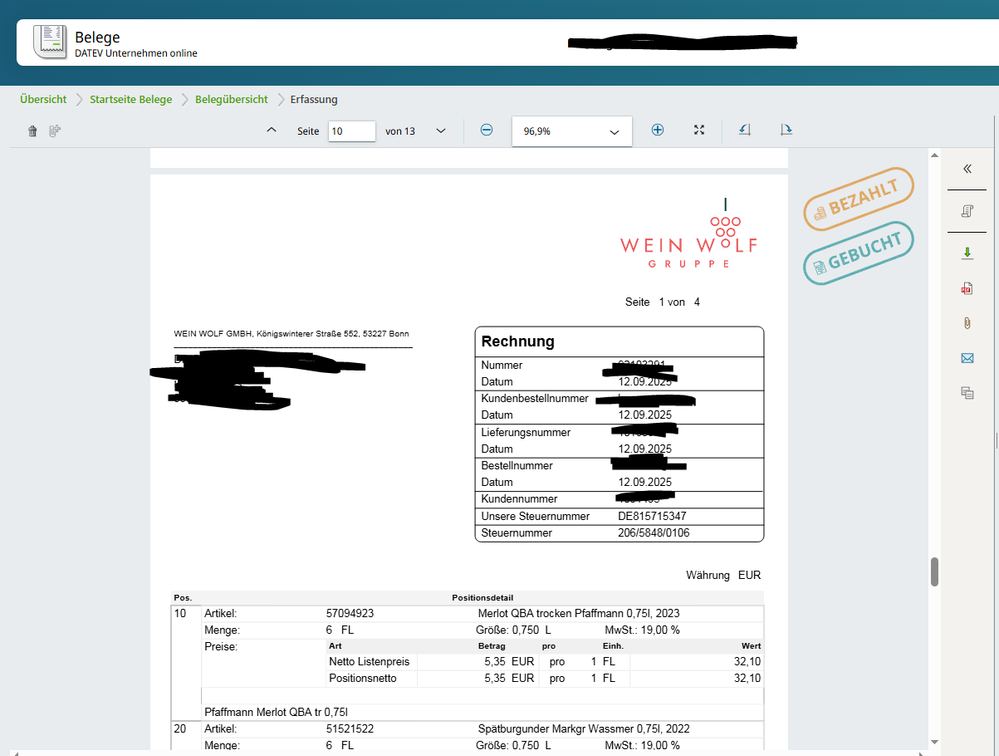Open the zoom level dropdown showing 96,9%

pyautogui.click(x=571, y=131)
